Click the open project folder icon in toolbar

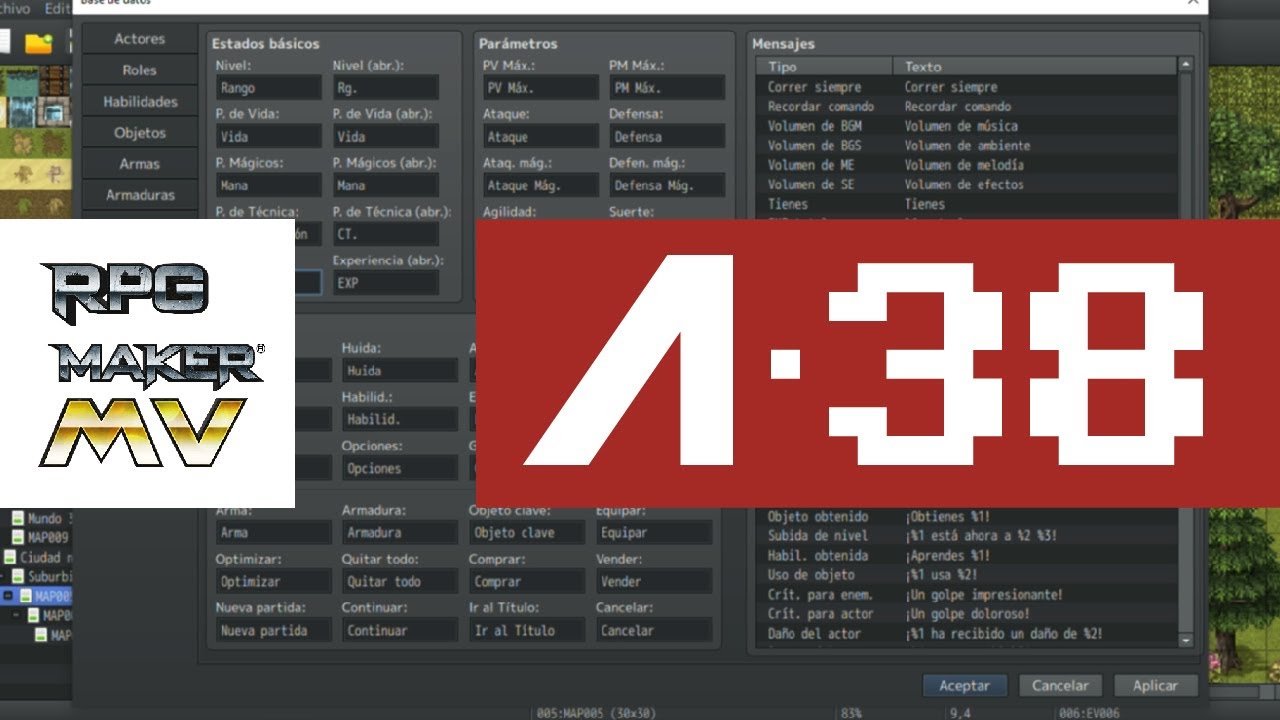[38, 43]
